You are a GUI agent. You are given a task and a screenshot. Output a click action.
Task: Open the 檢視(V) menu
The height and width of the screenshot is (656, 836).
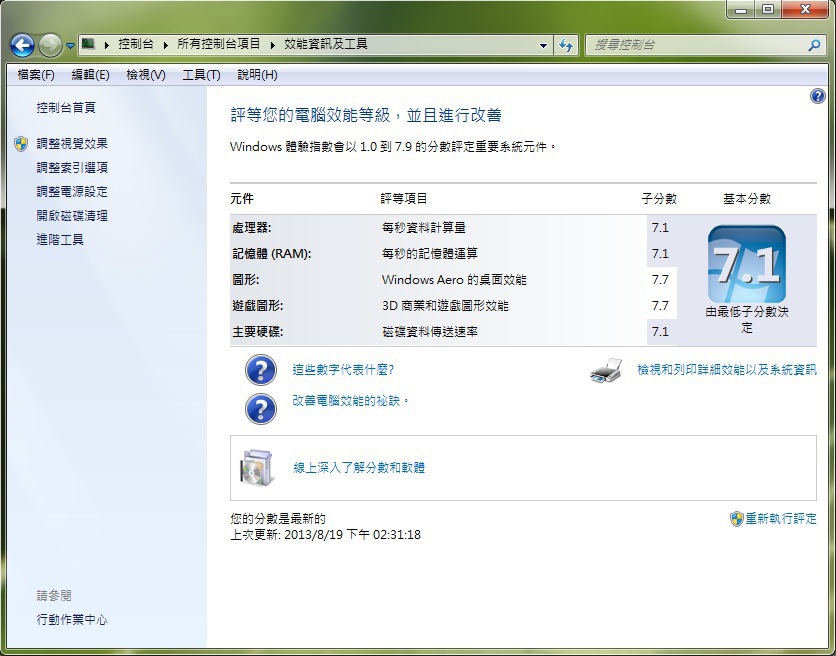click(146, 75)
